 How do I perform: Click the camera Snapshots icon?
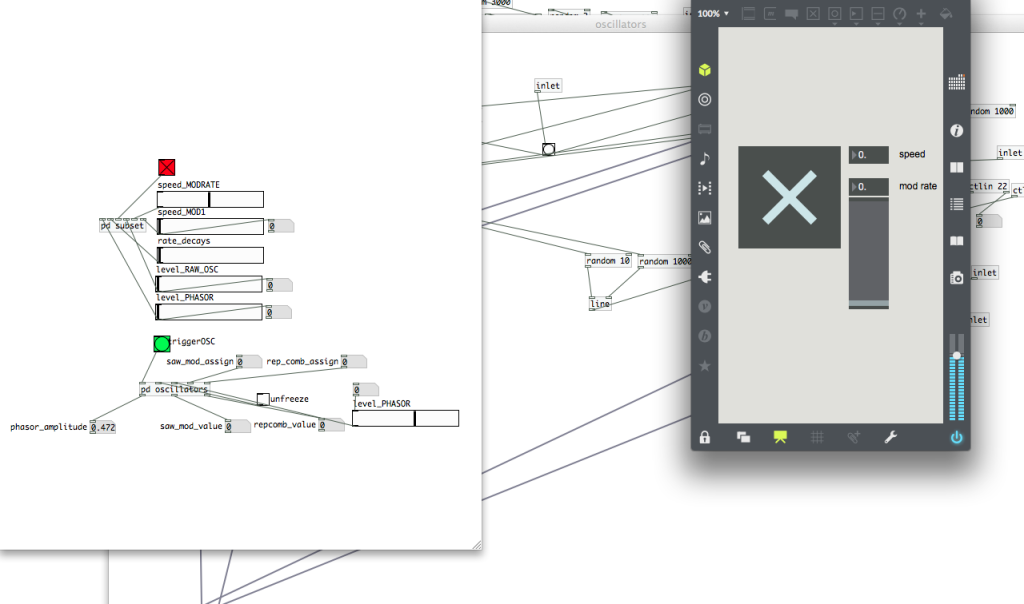click(x=956, y=277)
